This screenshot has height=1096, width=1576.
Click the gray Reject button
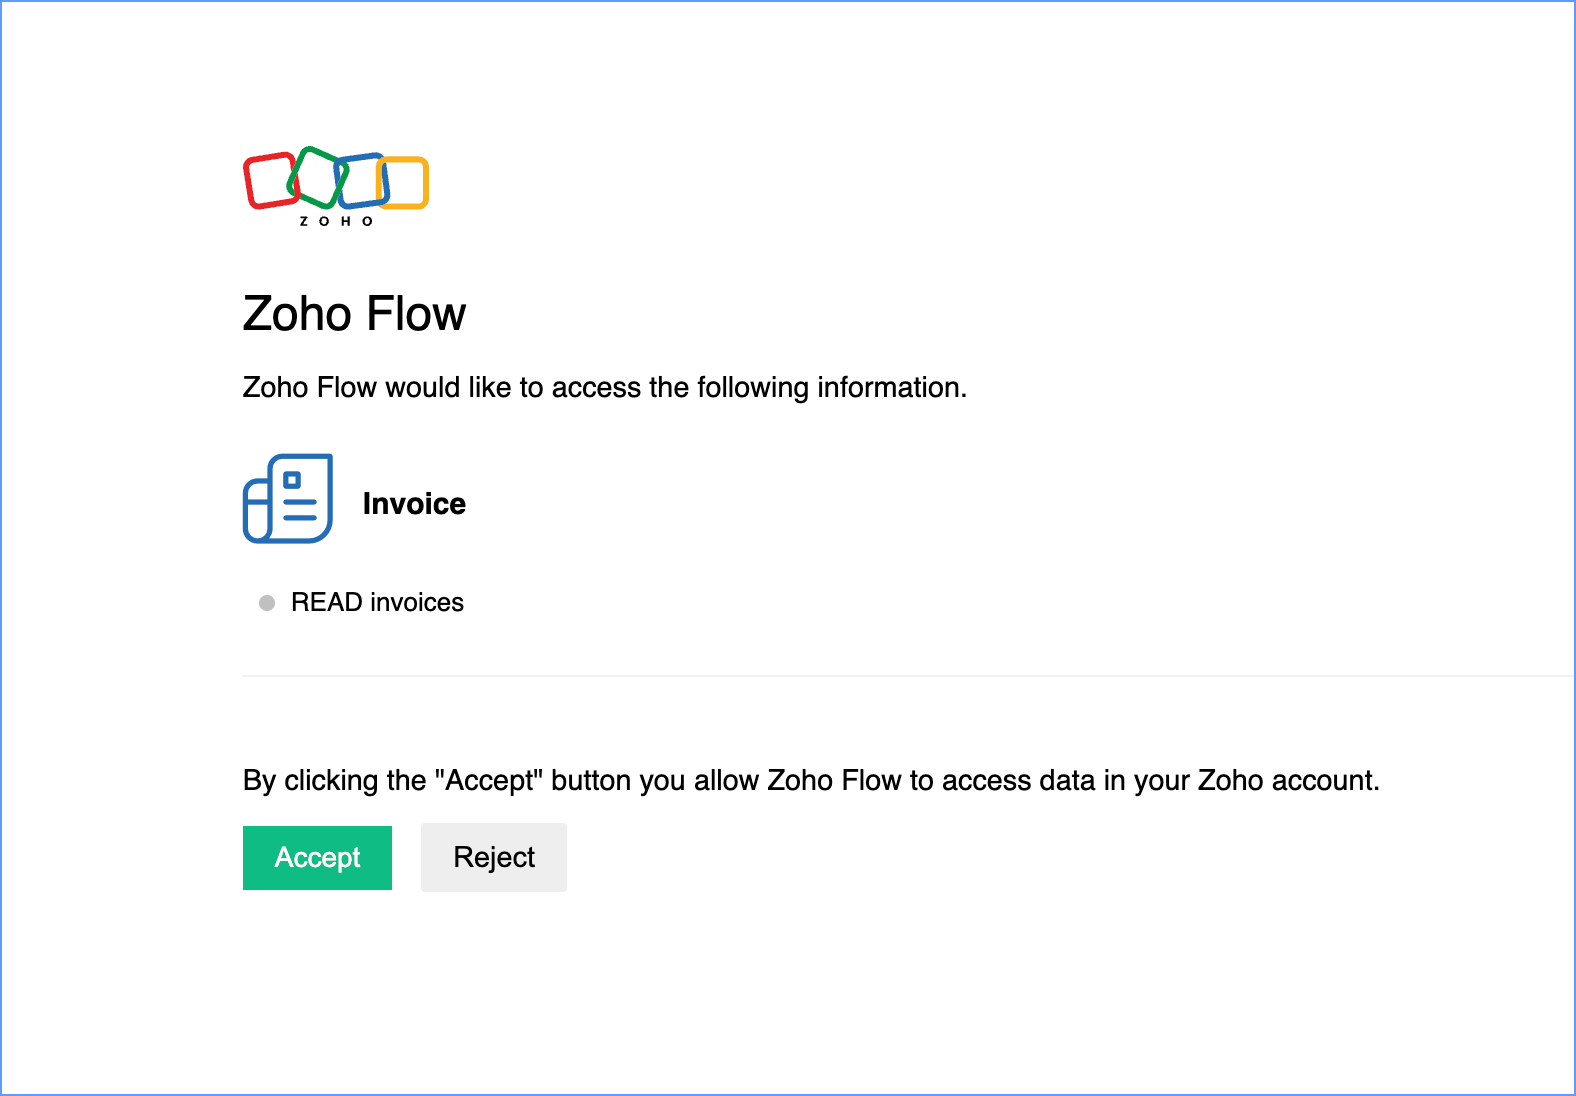494,858
